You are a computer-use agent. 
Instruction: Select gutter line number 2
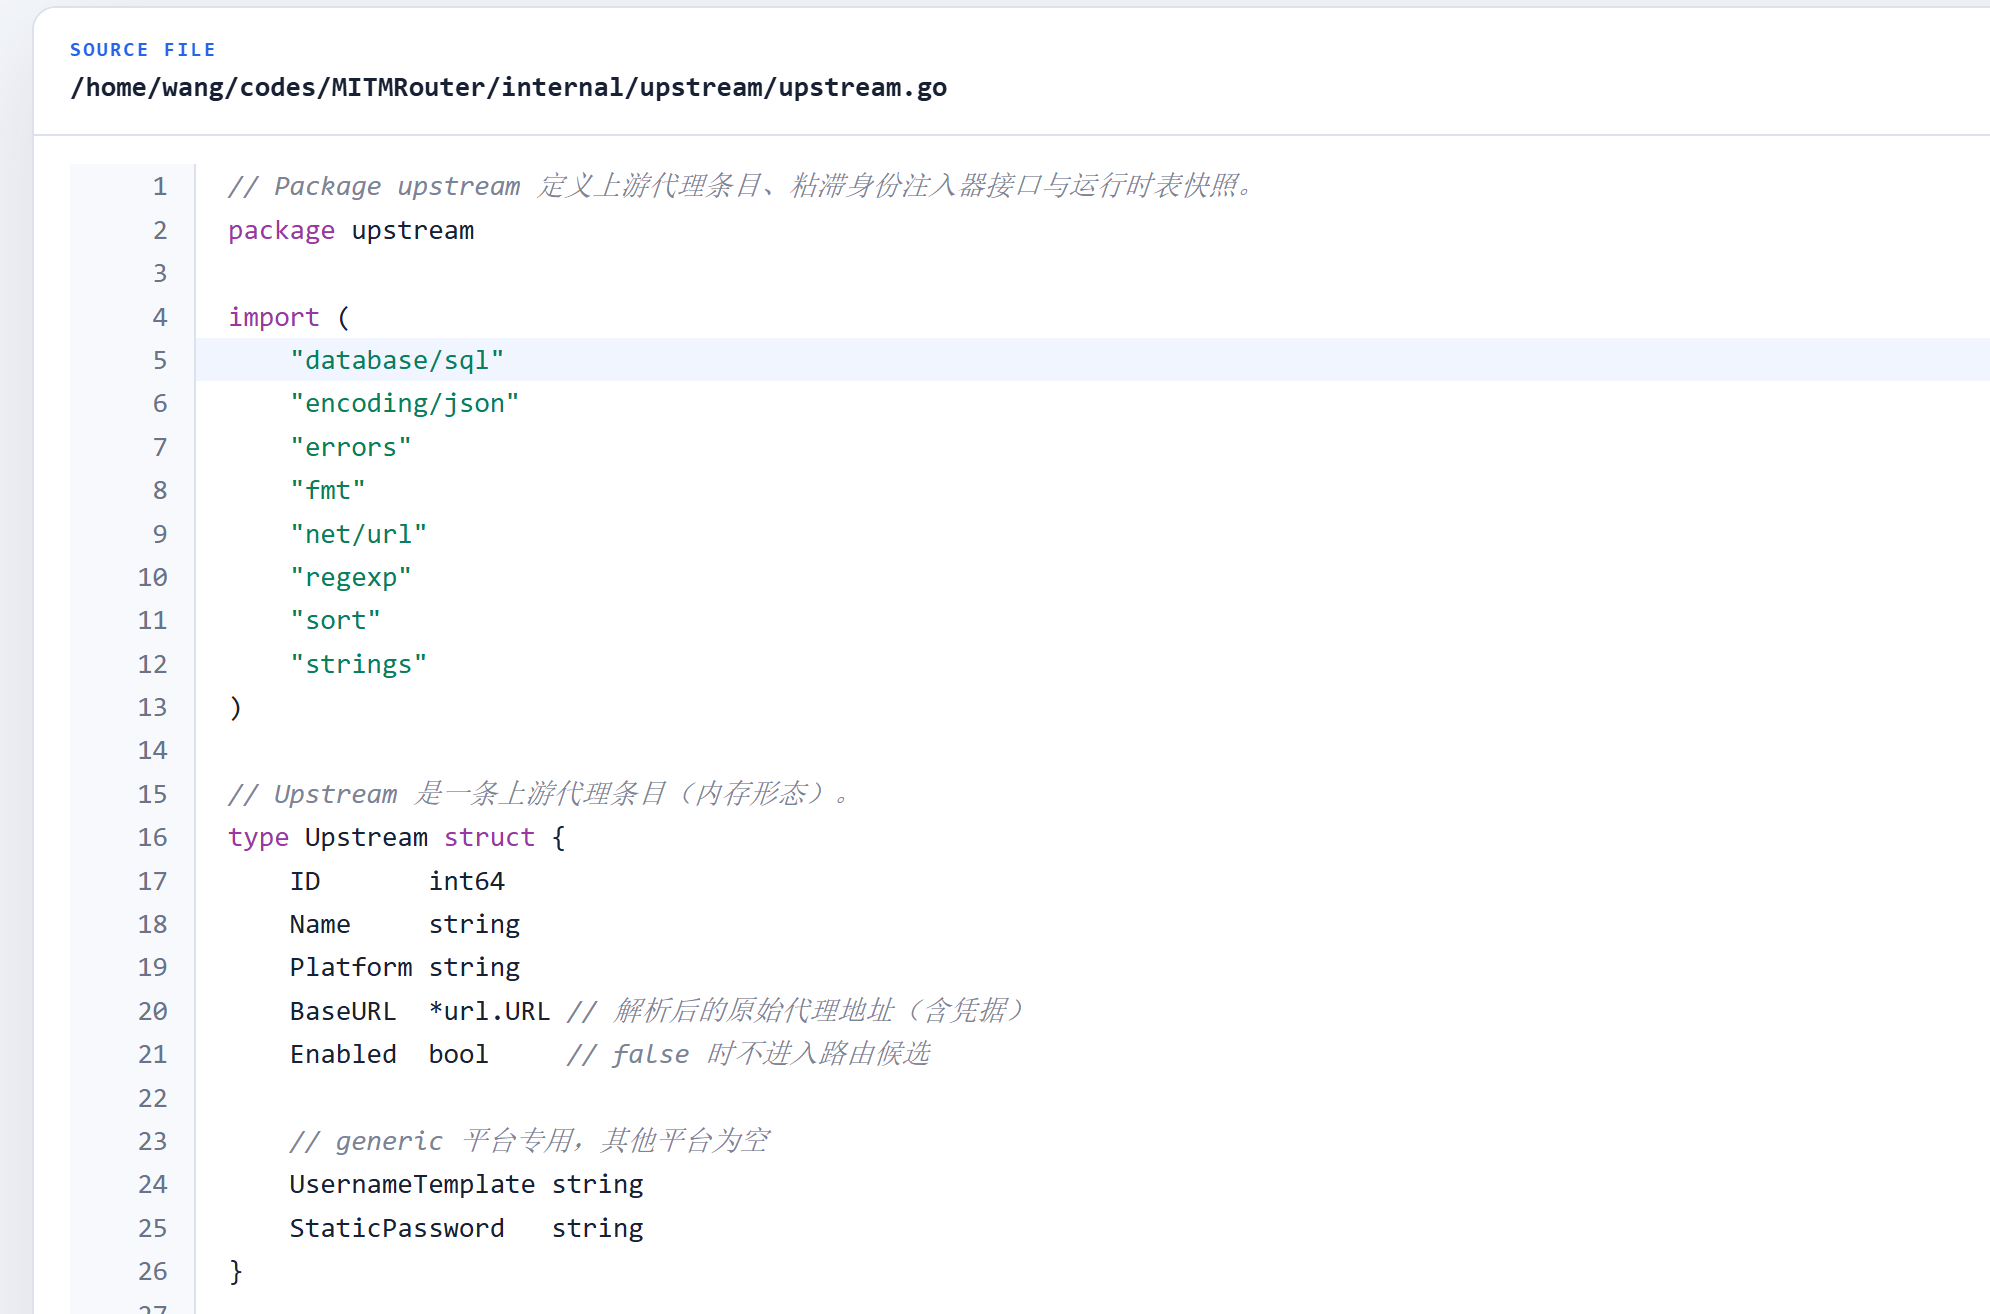160,230
